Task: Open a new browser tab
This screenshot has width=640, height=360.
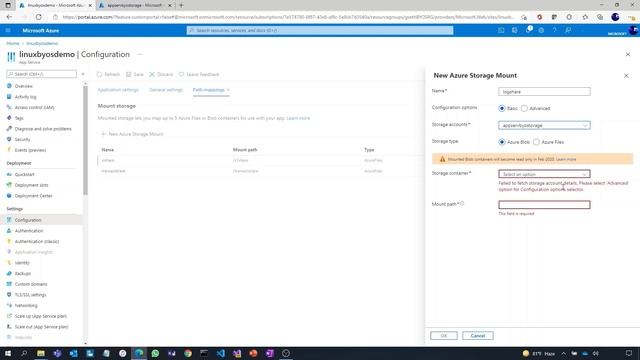Action: click(181, 5)
